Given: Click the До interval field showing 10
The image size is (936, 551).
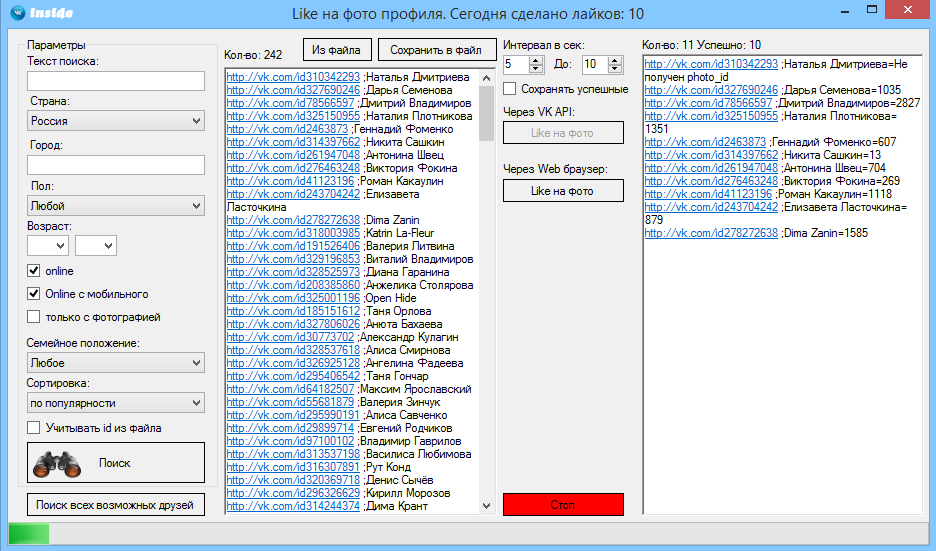Looking at the screenshot, I should pyautogui.click(x=595, y=64).
